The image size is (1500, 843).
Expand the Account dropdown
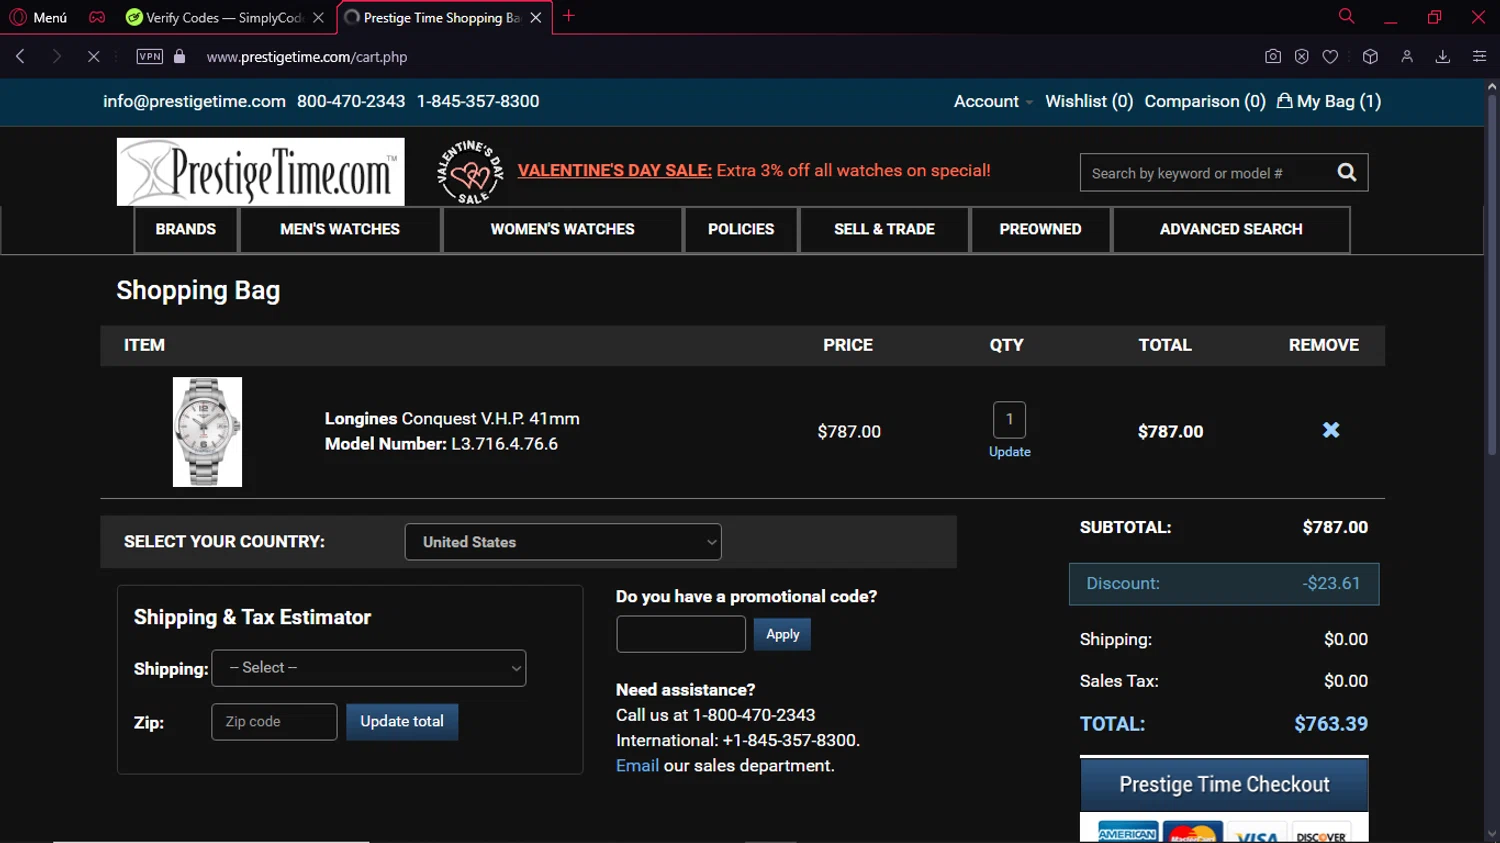pyautogui.click(x=993, y=101)
